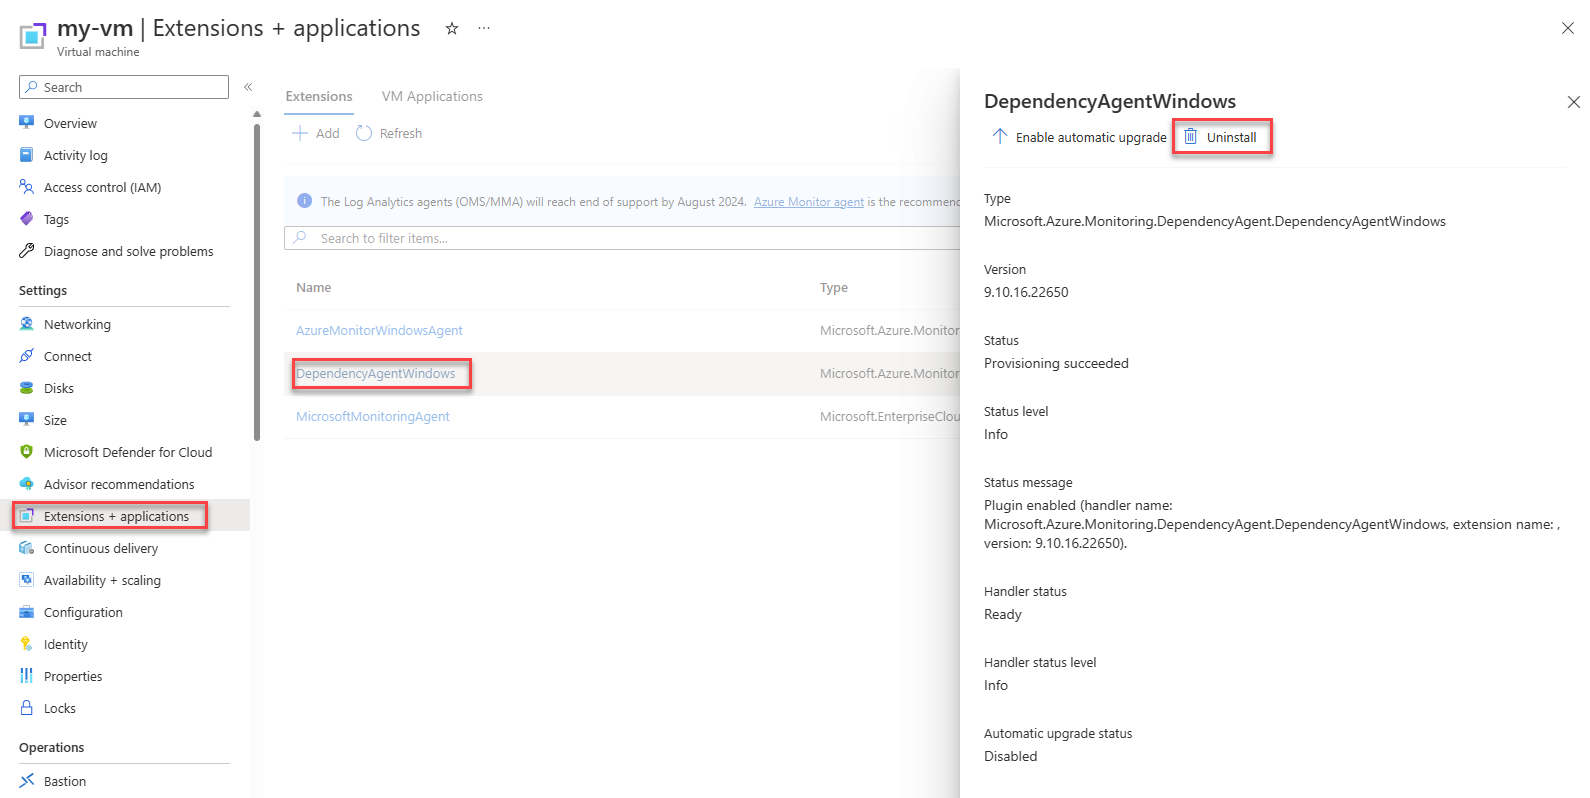Open the ellipsis more options menu in header
This screenshot has height=798, width=1590.
(x=484, y=29)
